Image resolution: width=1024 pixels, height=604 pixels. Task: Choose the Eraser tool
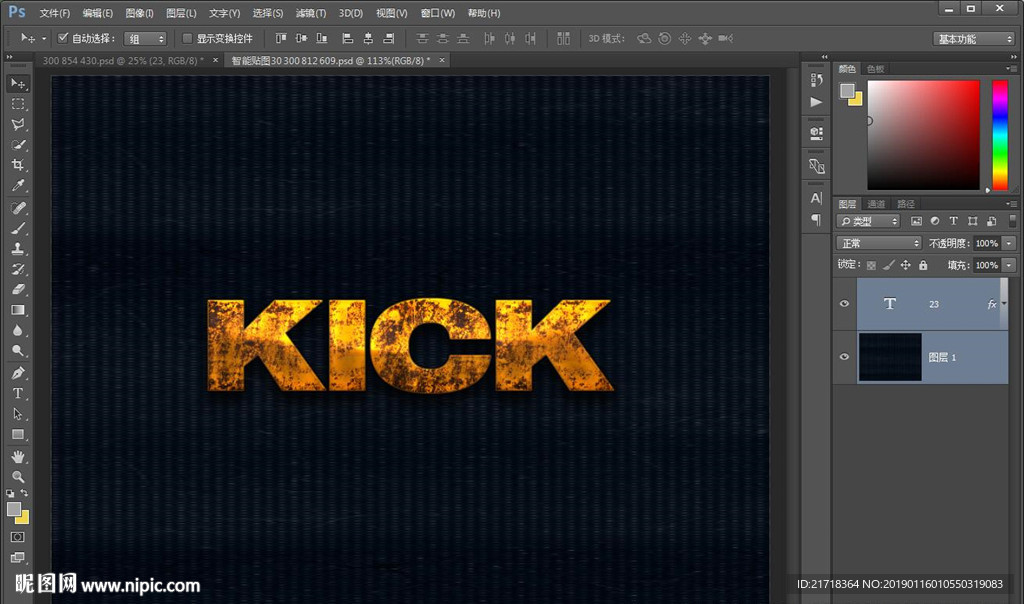click(x=18, y=290)
